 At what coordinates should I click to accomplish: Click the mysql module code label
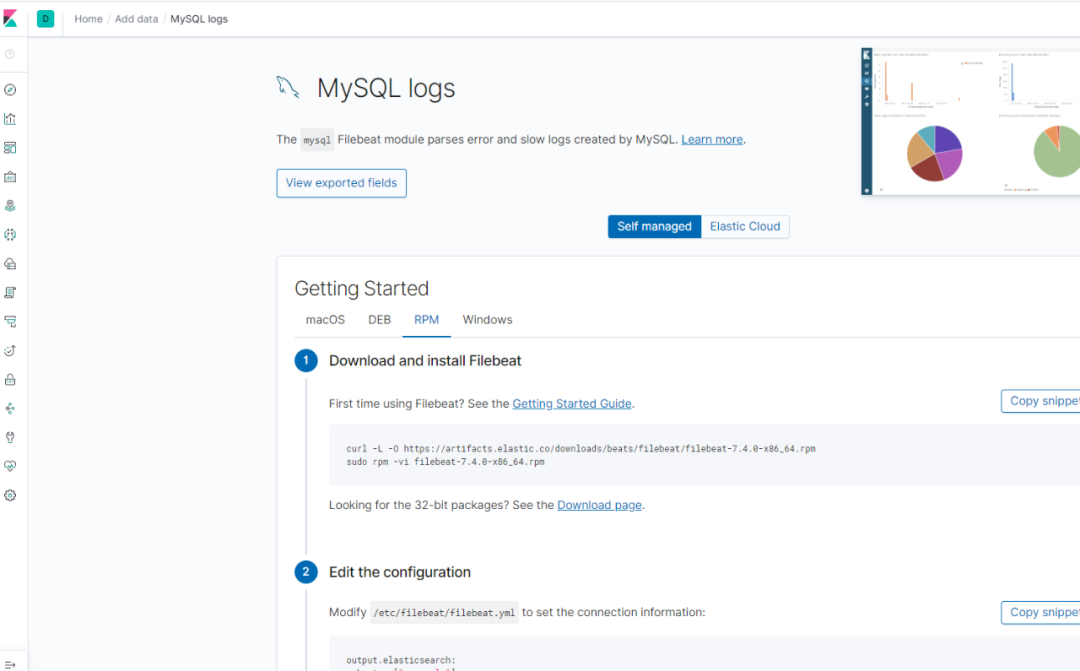[317, 140]
